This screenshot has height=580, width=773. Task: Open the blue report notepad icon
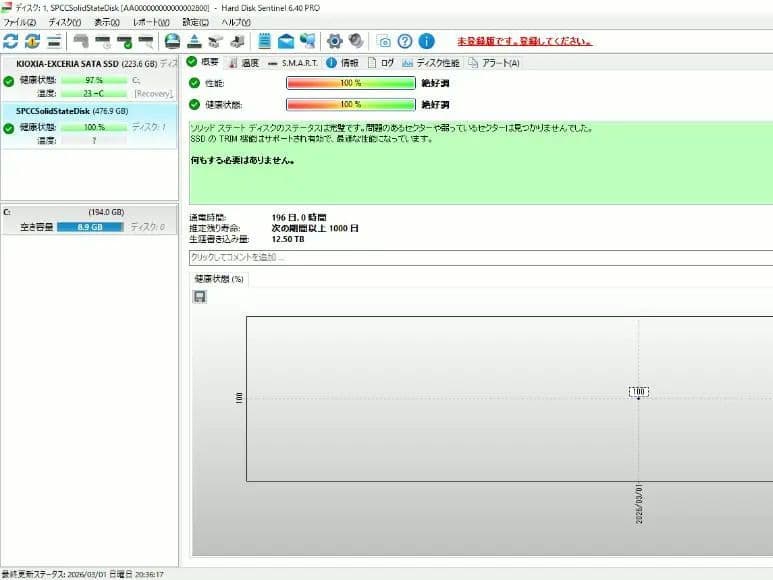click(x=264, y=41)
